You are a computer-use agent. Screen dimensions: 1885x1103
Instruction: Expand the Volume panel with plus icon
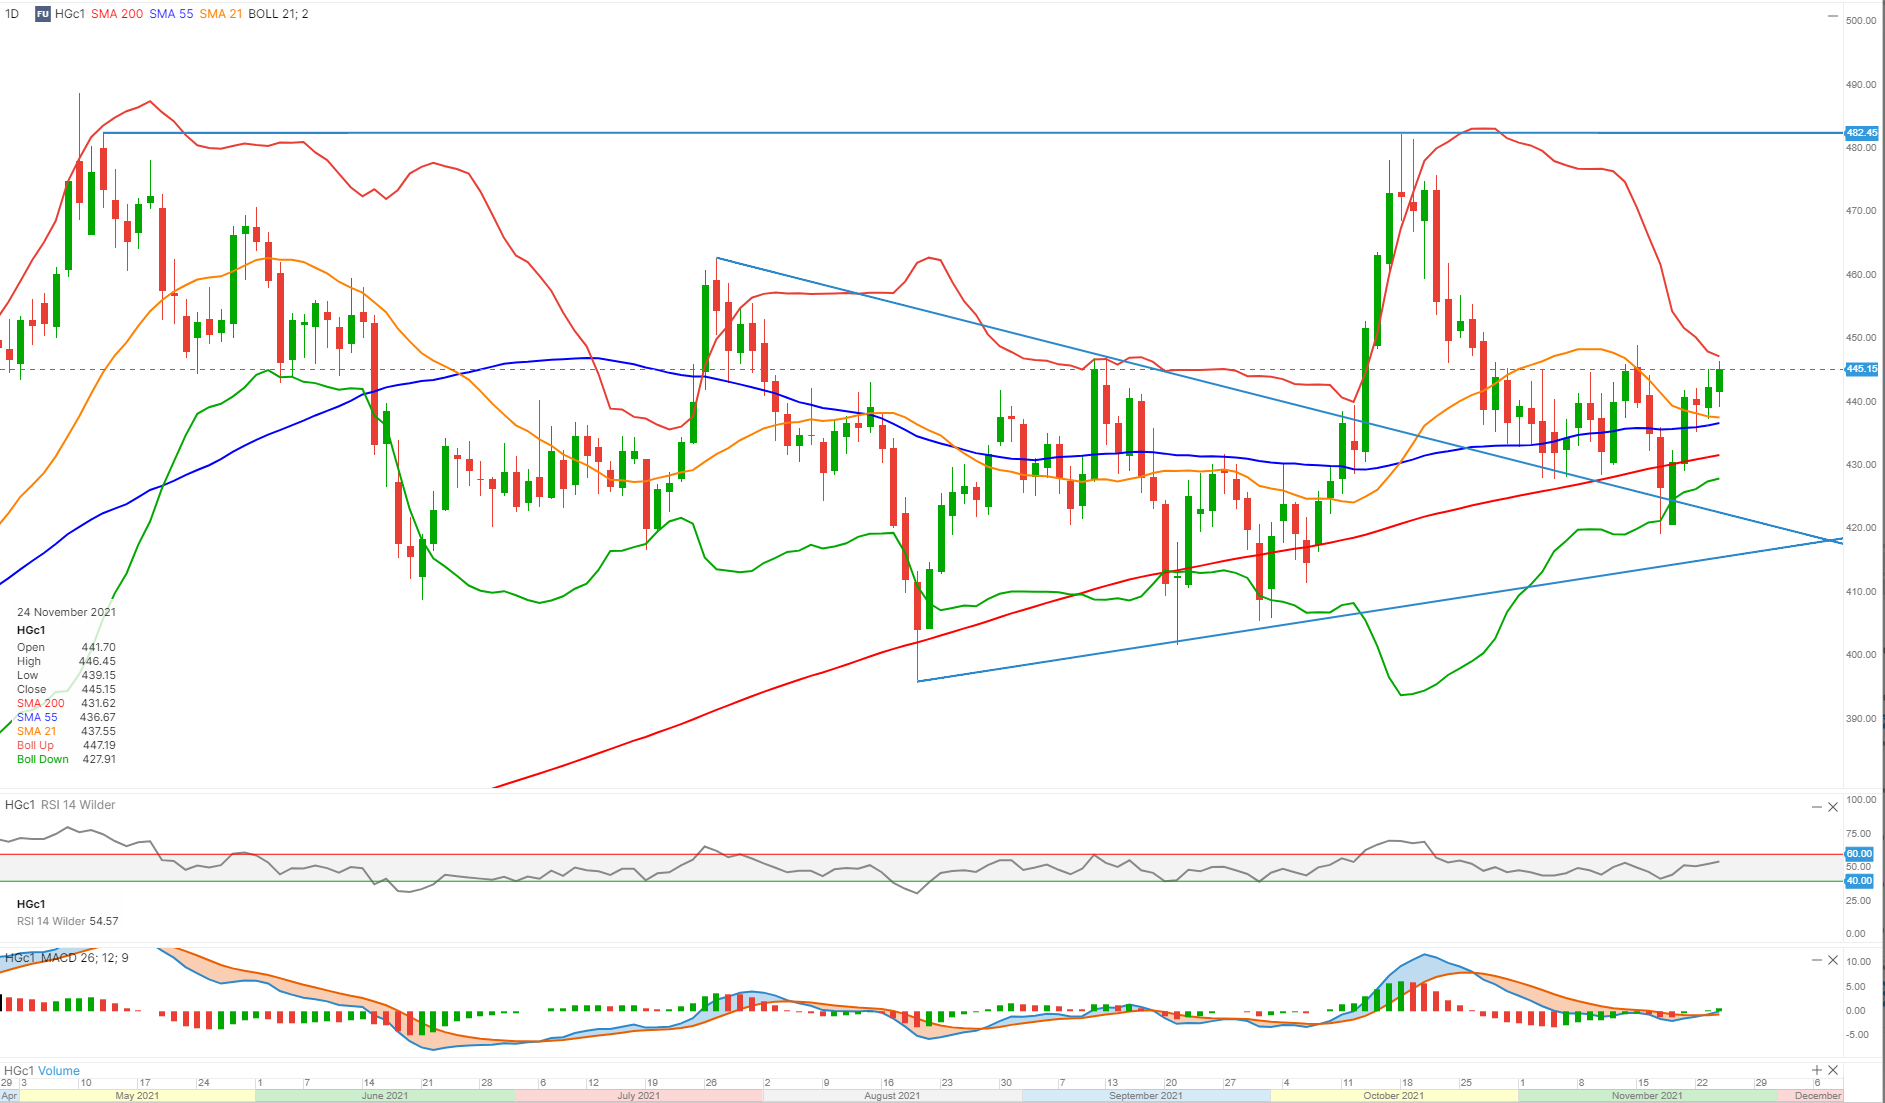1817,1070
